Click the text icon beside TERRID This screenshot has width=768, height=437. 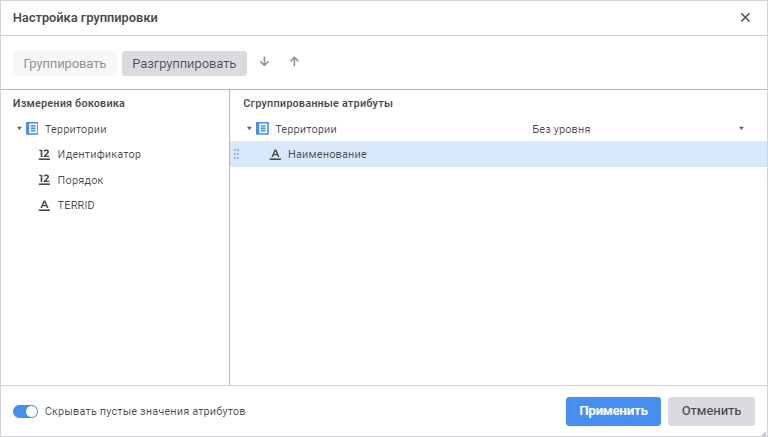[x=44, y=205]
